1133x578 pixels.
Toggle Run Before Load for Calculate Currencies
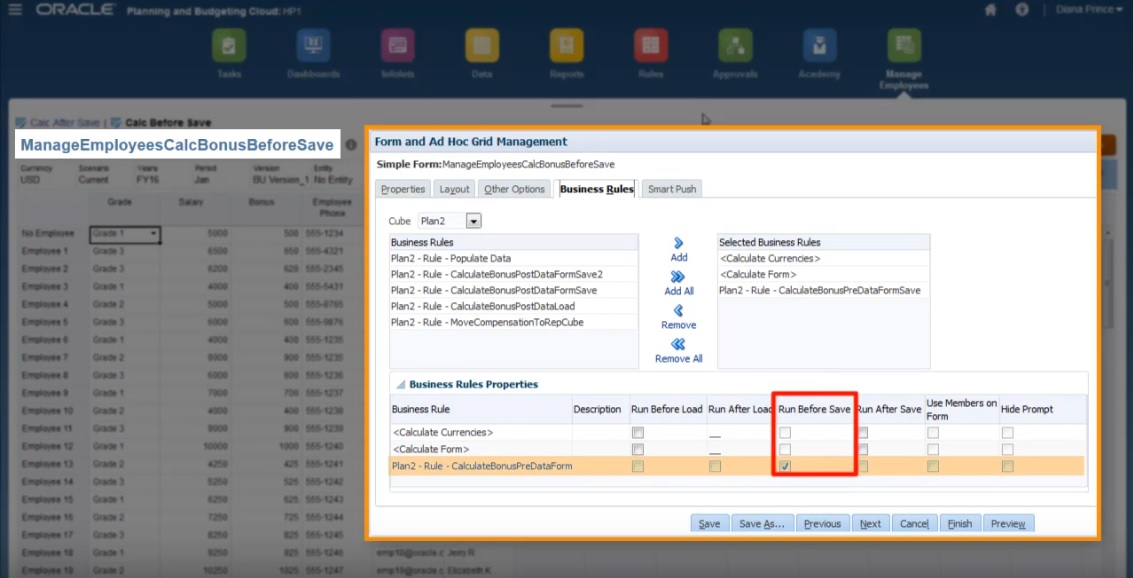tap(637, 433)
